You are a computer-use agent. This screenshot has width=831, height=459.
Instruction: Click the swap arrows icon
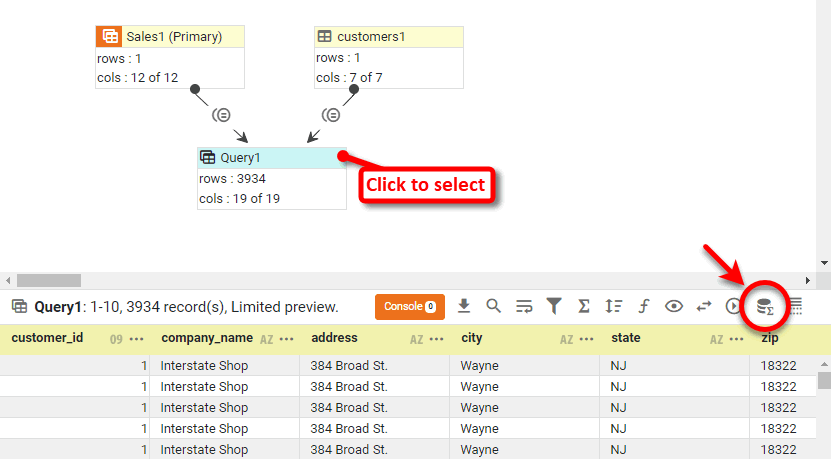pyautogui.click(x=704, y=306)
